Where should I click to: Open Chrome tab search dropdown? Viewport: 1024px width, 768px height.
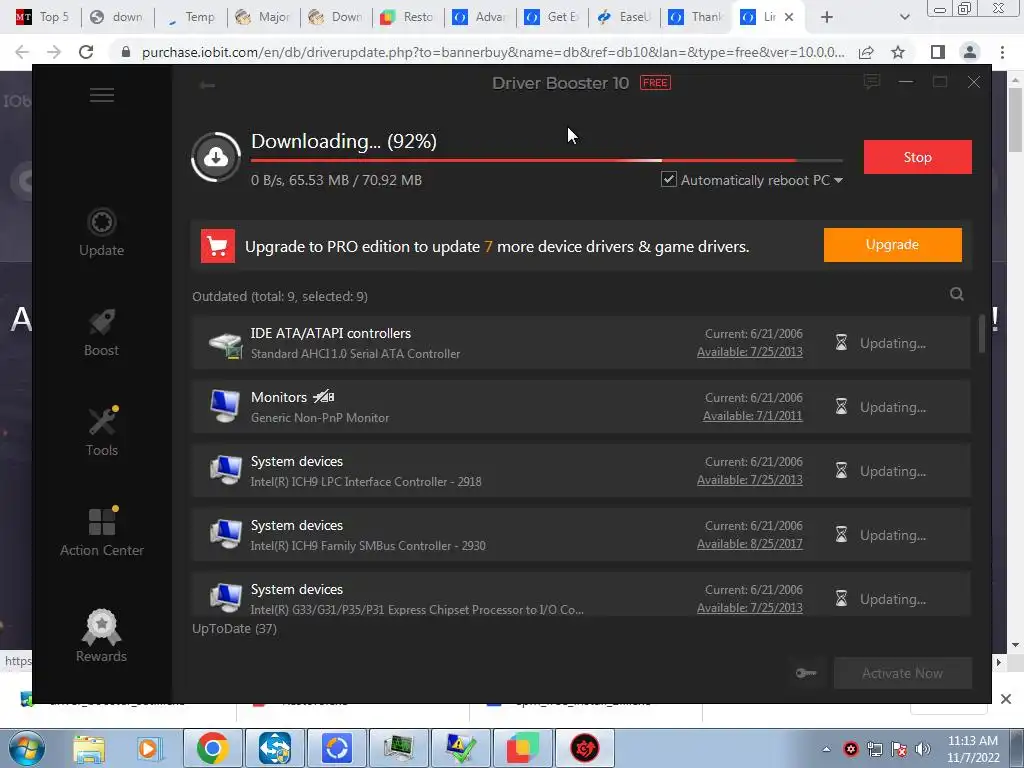point(904,17)
